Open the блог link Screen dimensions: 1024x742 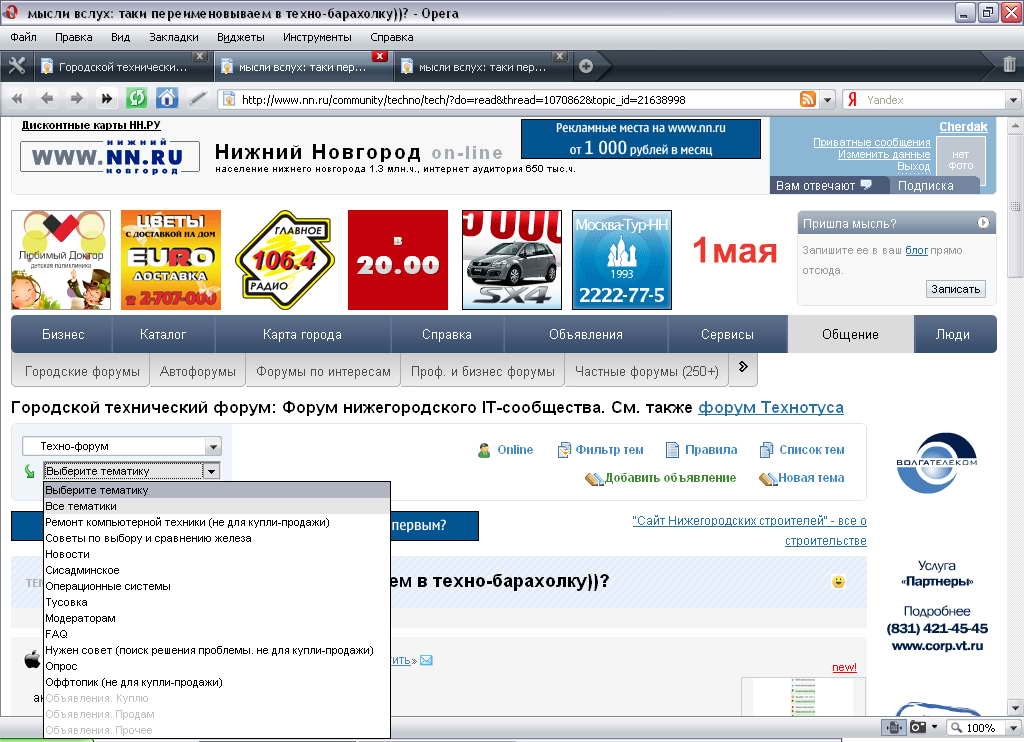(x=916, y=250)
